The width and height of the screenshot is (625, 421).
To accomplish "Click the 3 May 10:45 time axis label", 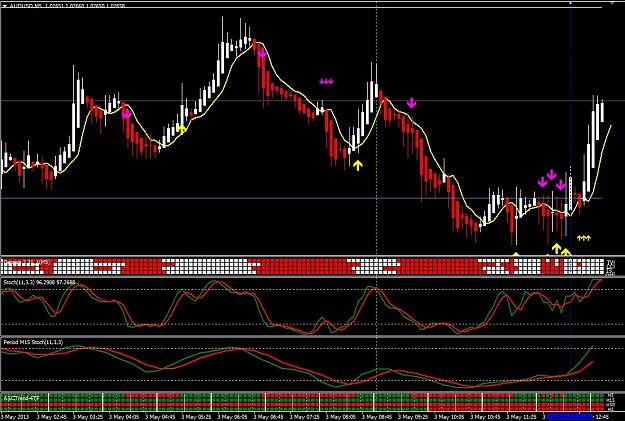I will 485,417.
